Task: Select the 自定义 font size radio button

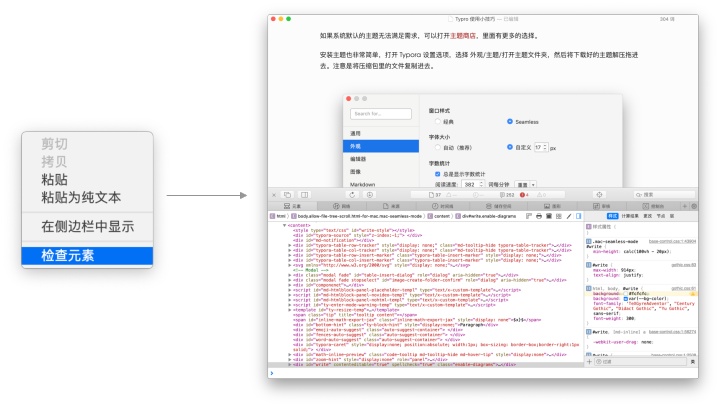Action: [510, 147]
